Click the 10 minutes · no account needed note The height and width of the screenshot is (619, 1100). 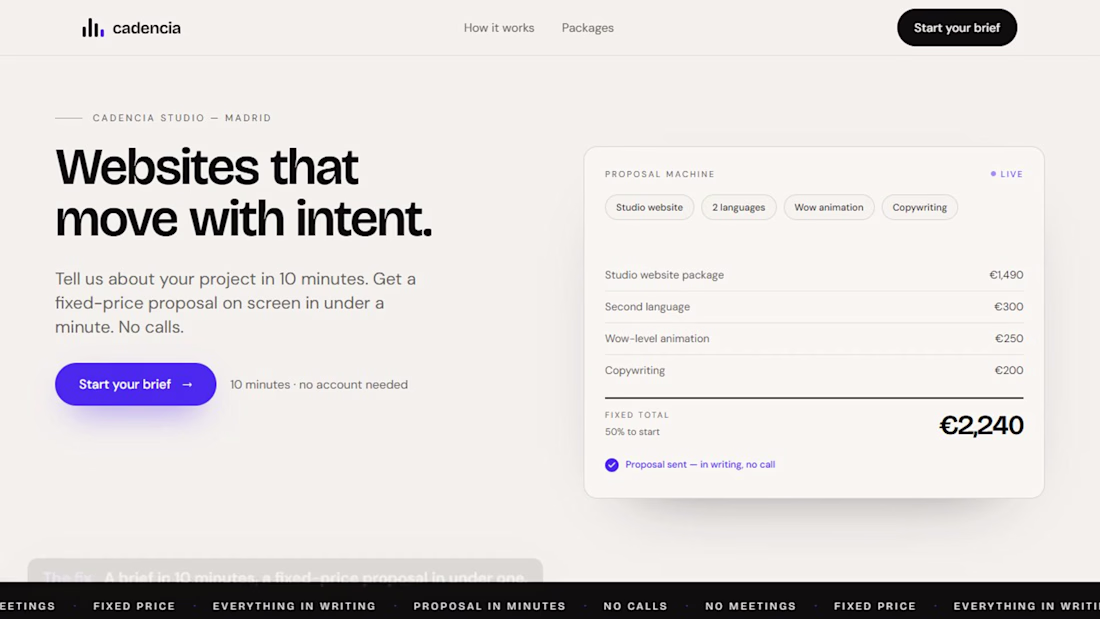click(319, 385)
